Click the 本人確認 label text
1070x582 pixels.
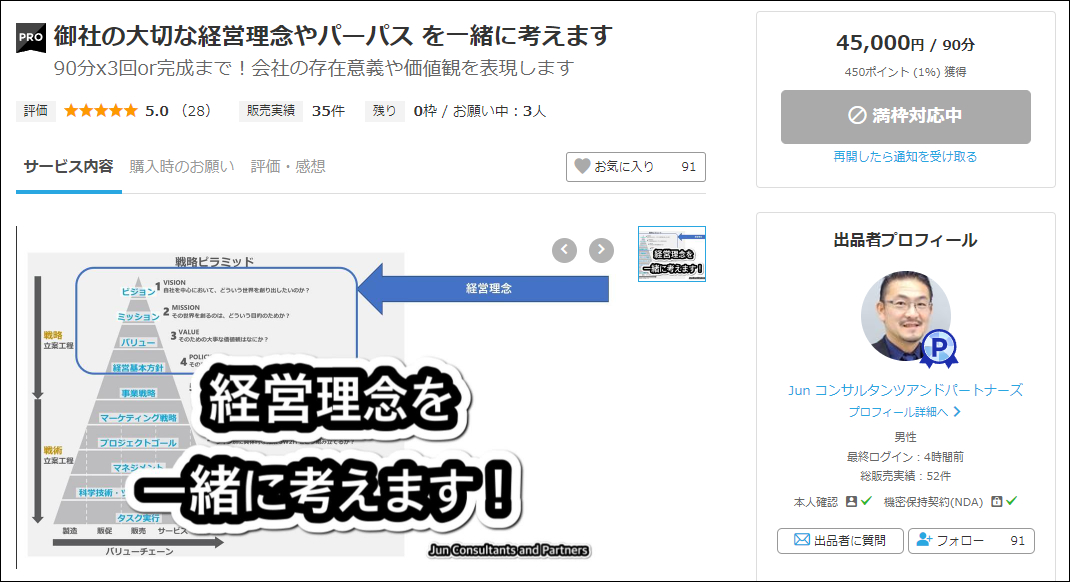pos(815,502)
